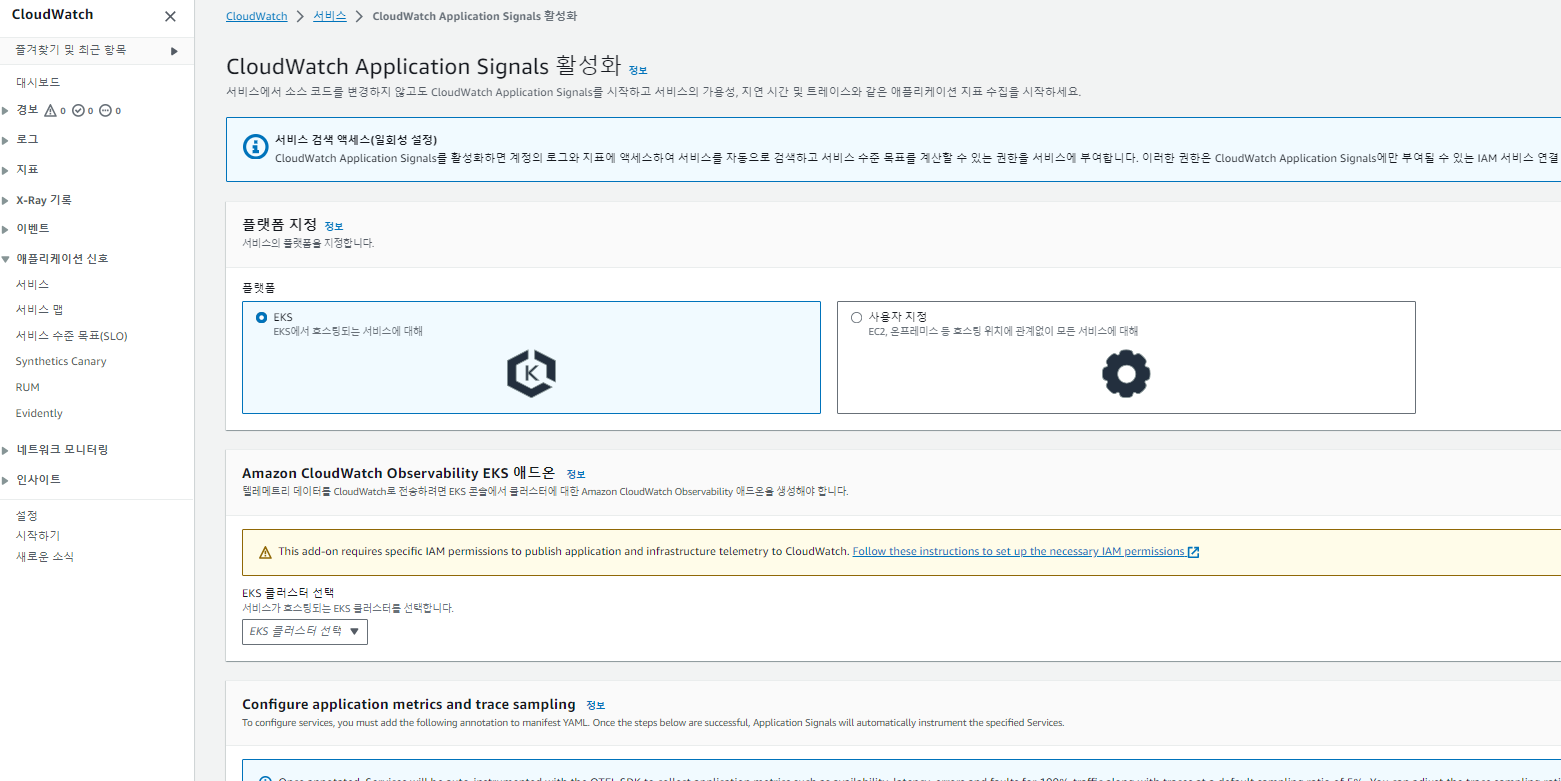The image size is (1561, 781).
Task: Click the 사용자 지정 gear icon
Action: pyautogui.click(x=1126, y=374)
